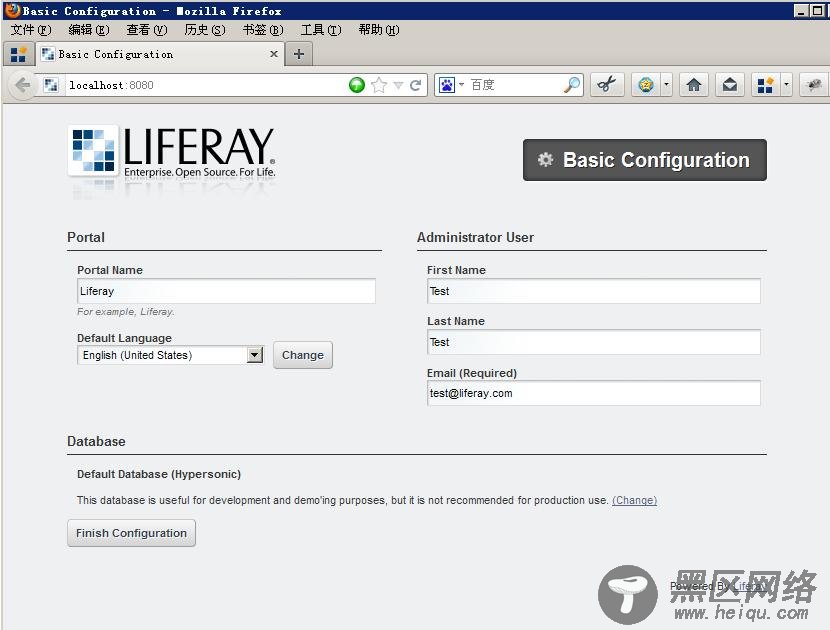
Task: Click the Last Name input field
Action: pyautogui.click(x=593, y=342)
